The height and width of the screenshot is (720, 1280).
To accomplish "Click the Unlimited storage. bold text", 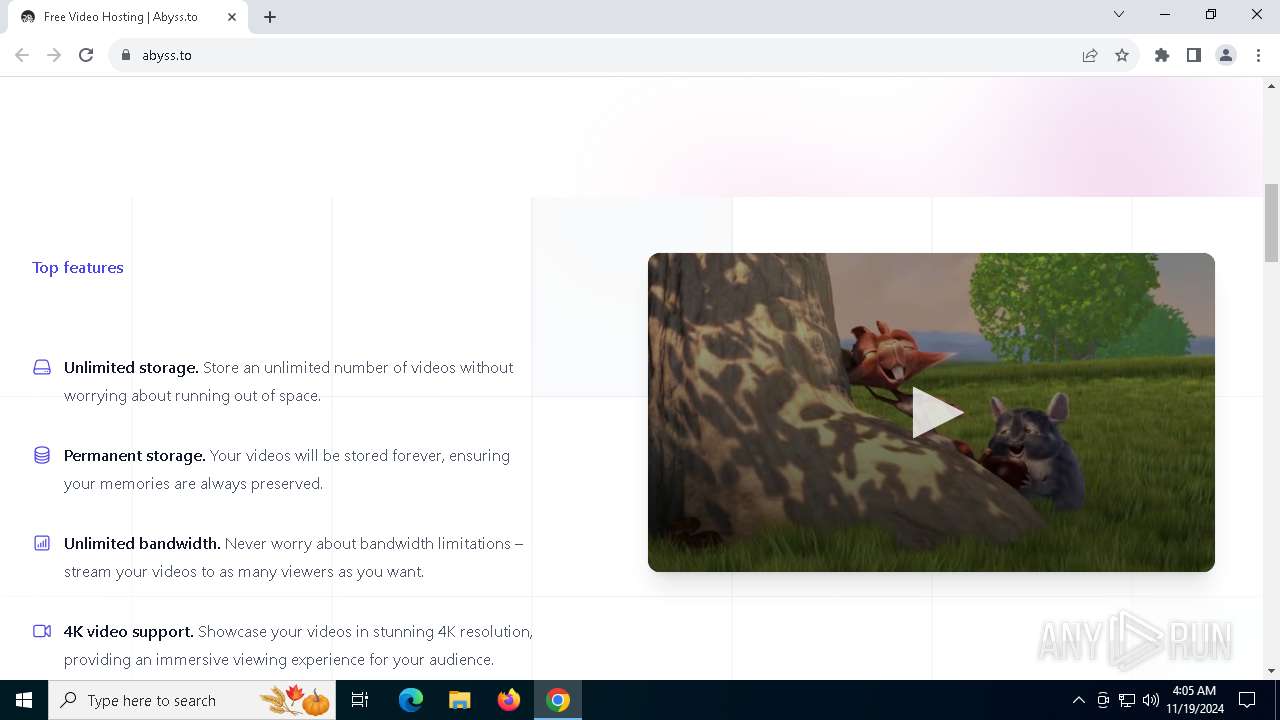I will tap(131, 367).
